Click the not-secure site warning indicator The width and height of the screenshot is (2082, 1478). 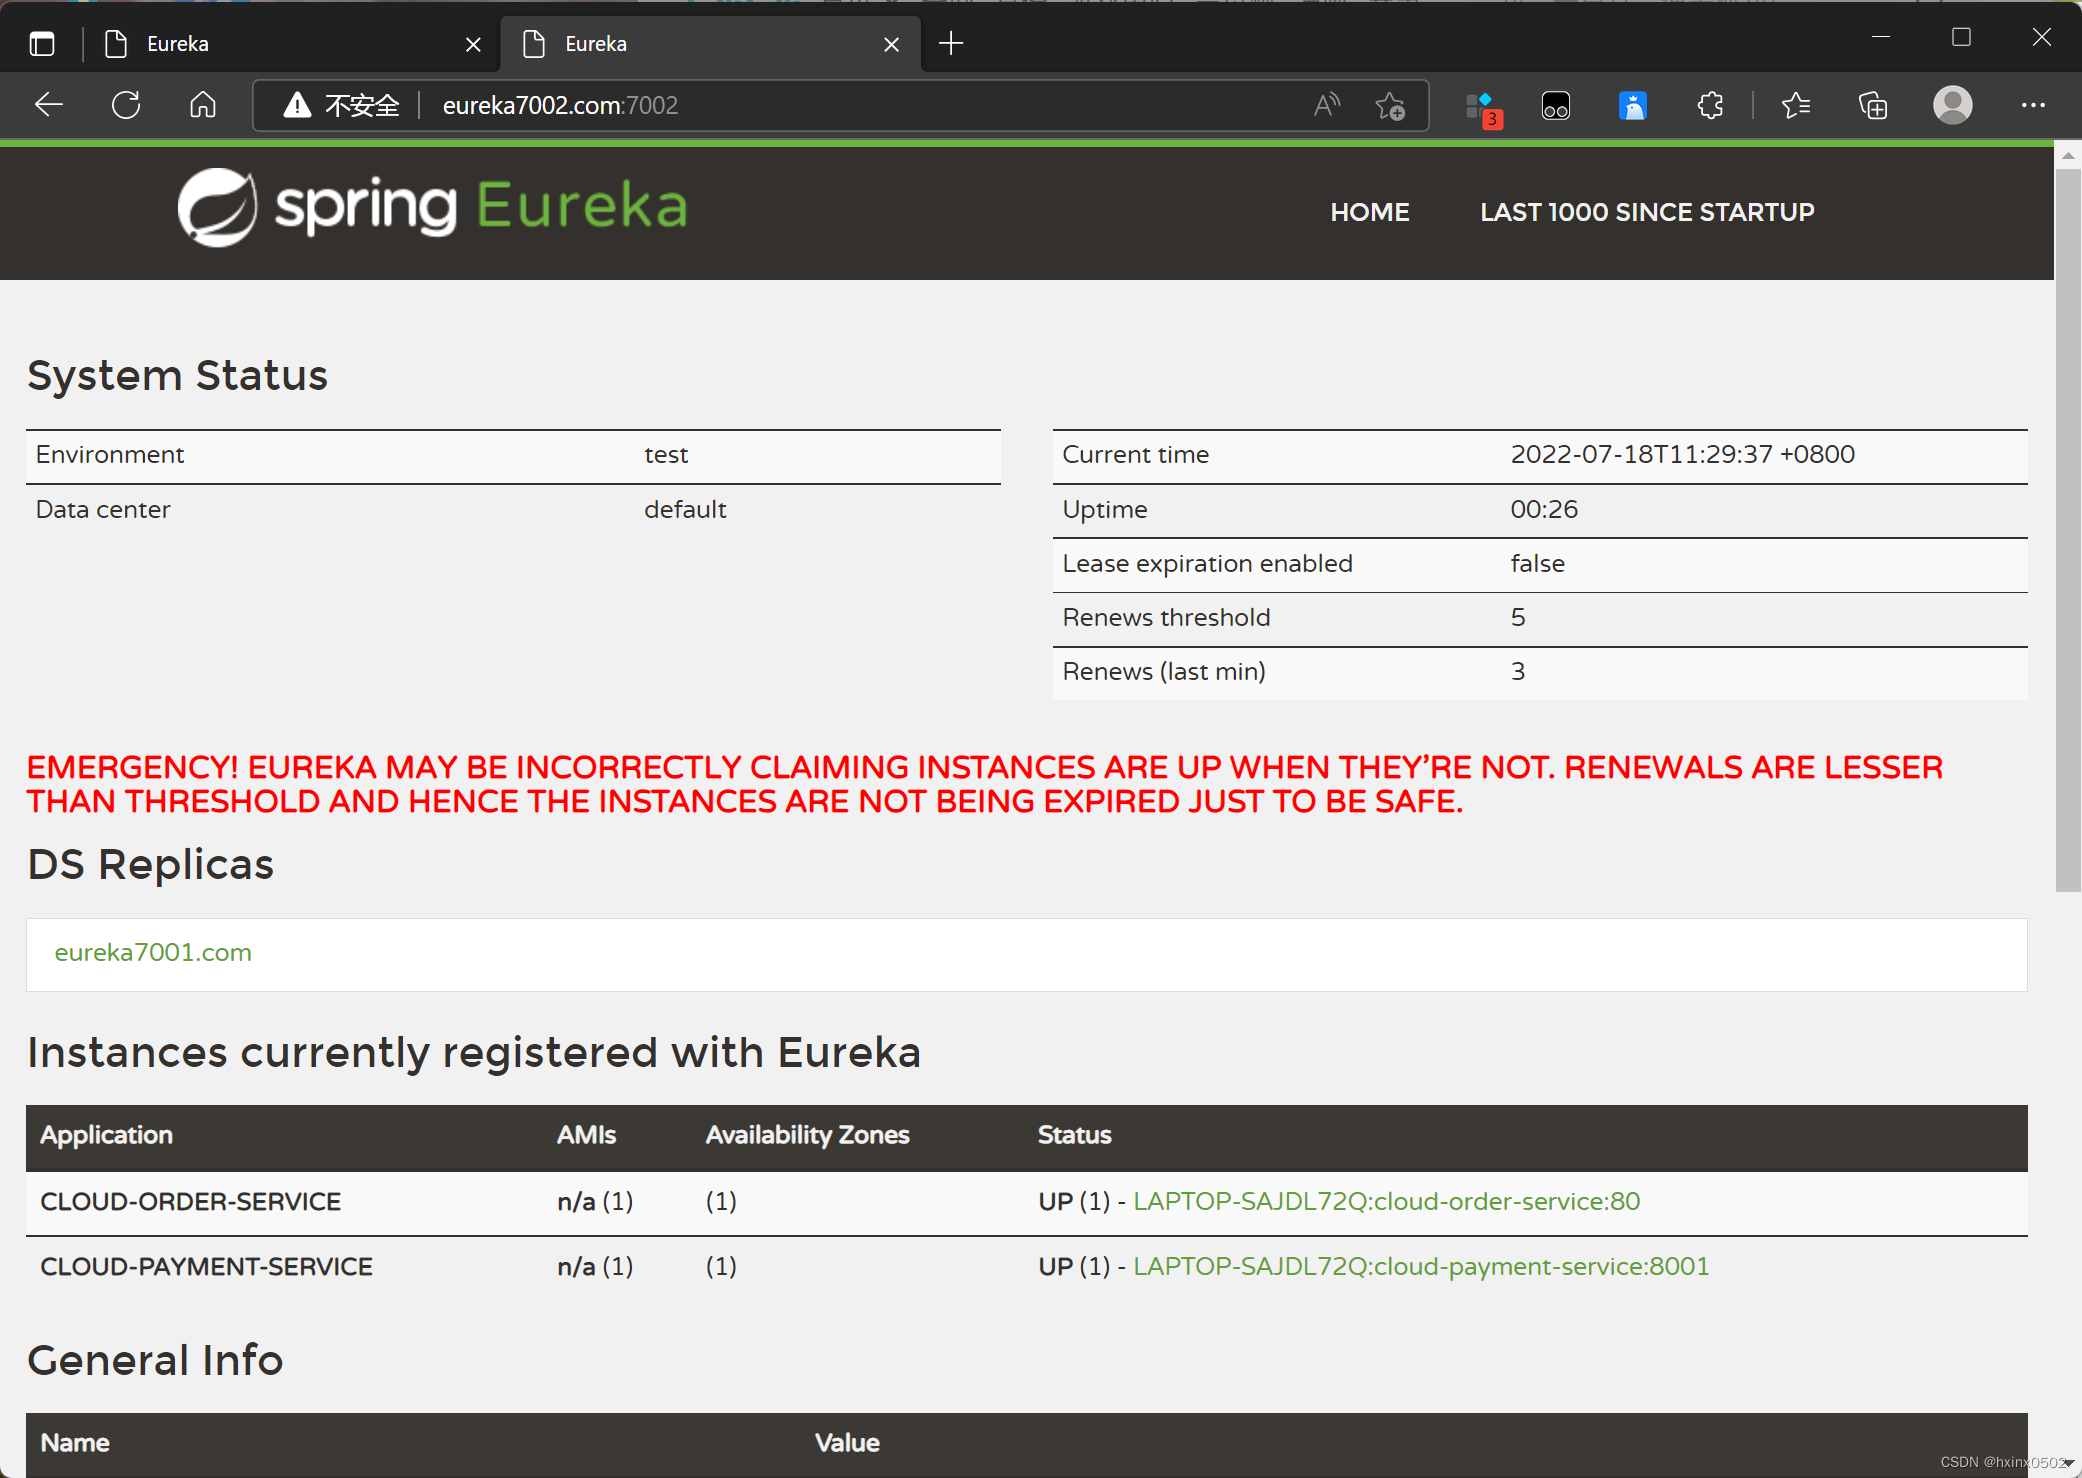[342, 105]
